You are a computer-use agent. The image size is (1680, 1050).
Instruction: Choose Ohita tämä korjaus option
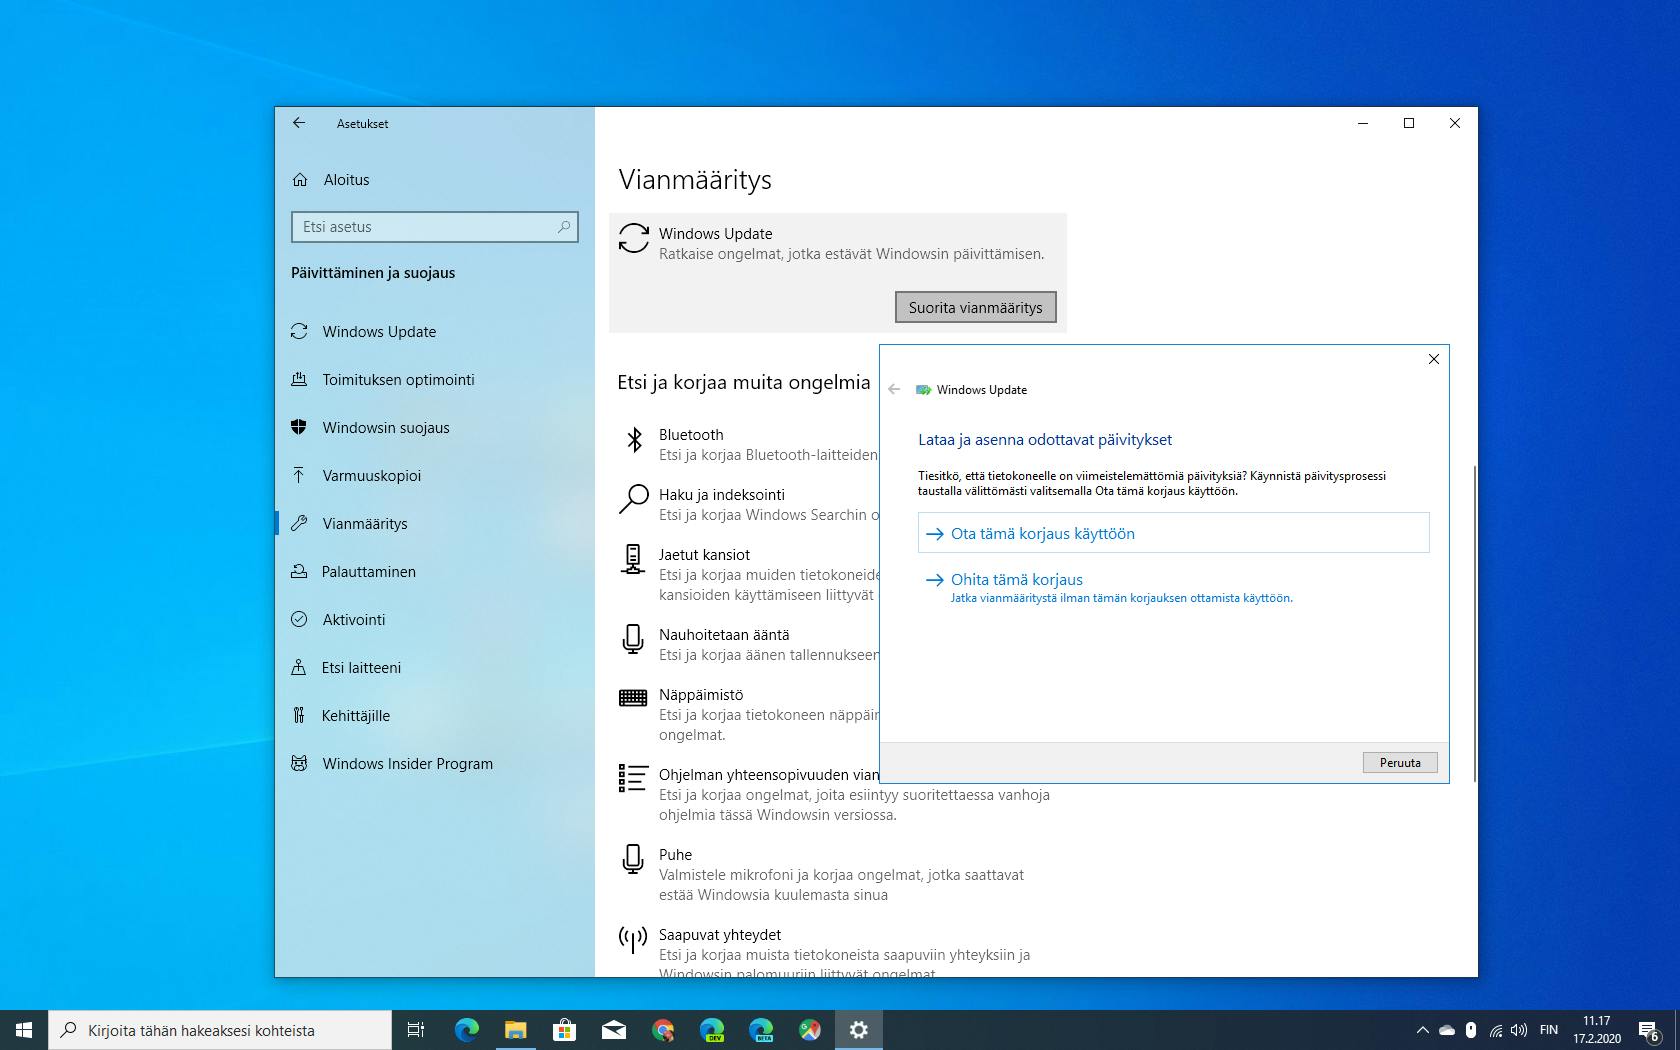[1016, 580]
